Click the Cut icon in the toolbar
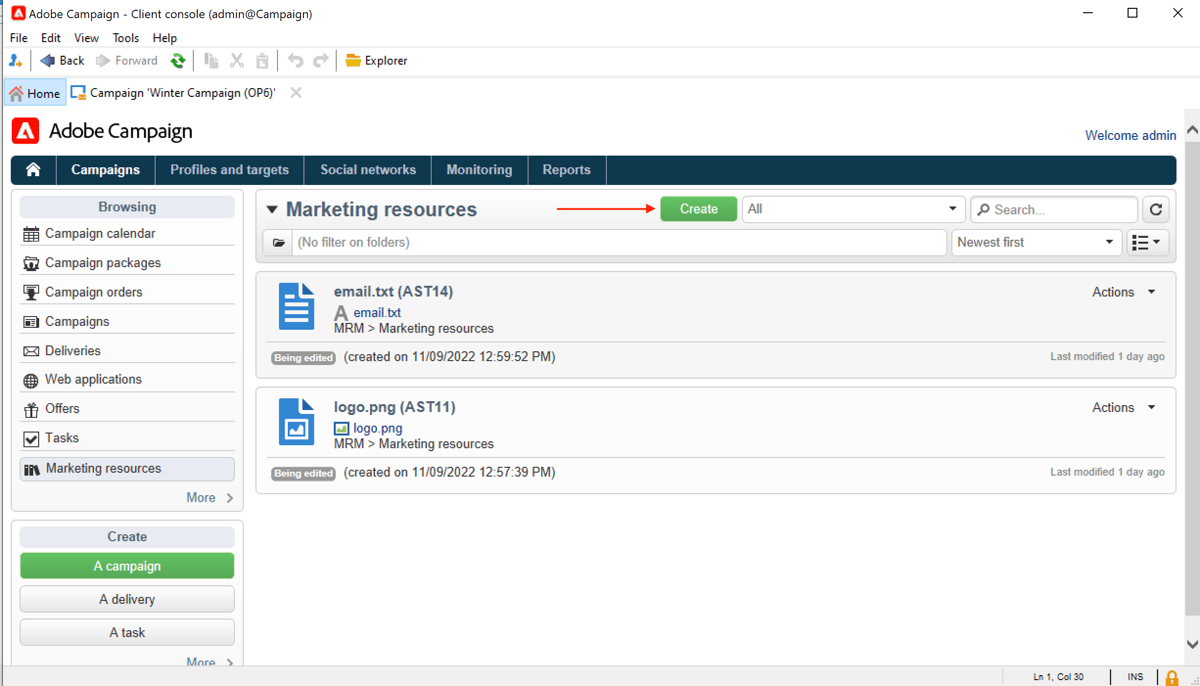 236,60
